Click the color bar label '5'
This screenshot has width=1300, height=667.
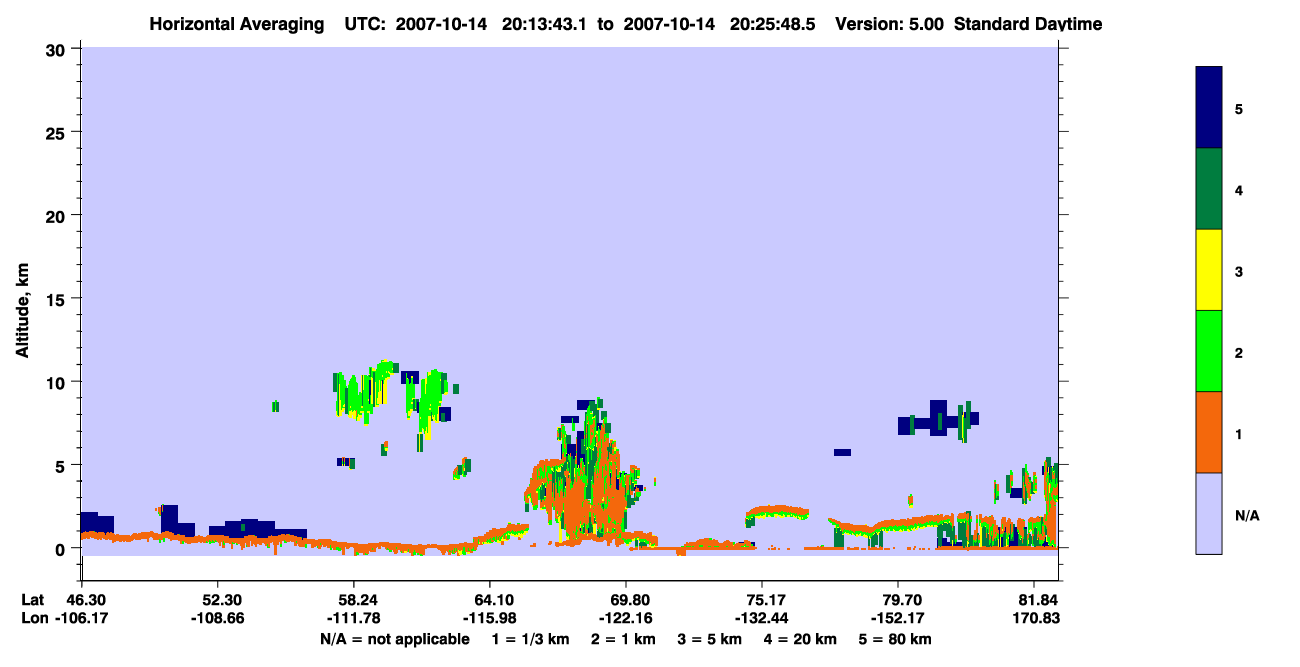1239,109
